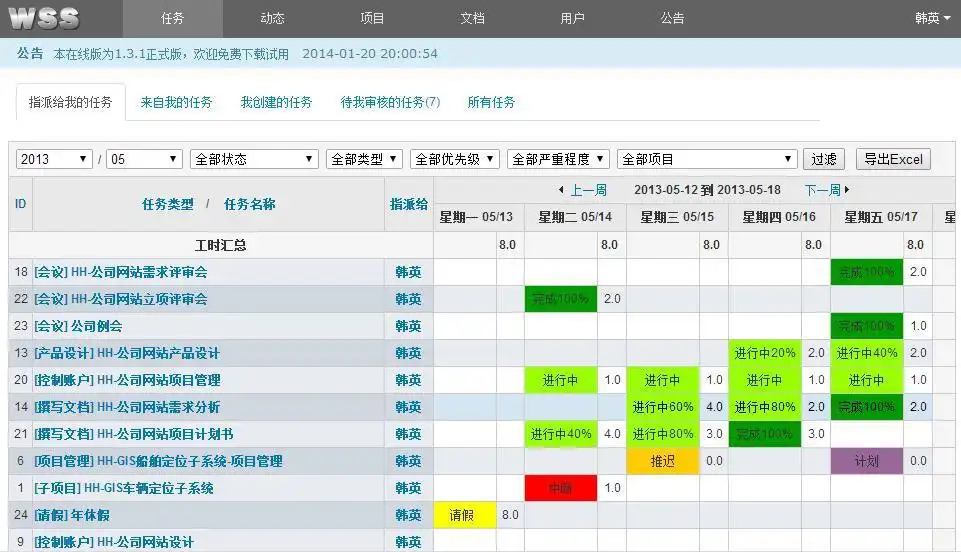Go to next week via 下一周
This screenshot has width=961, height=552.
point(827,190)
